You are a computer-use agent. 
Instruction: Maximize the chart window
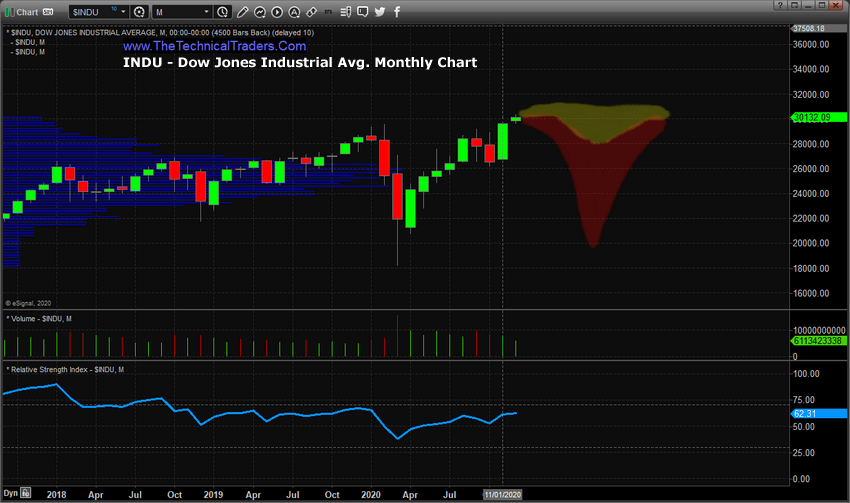822,5
